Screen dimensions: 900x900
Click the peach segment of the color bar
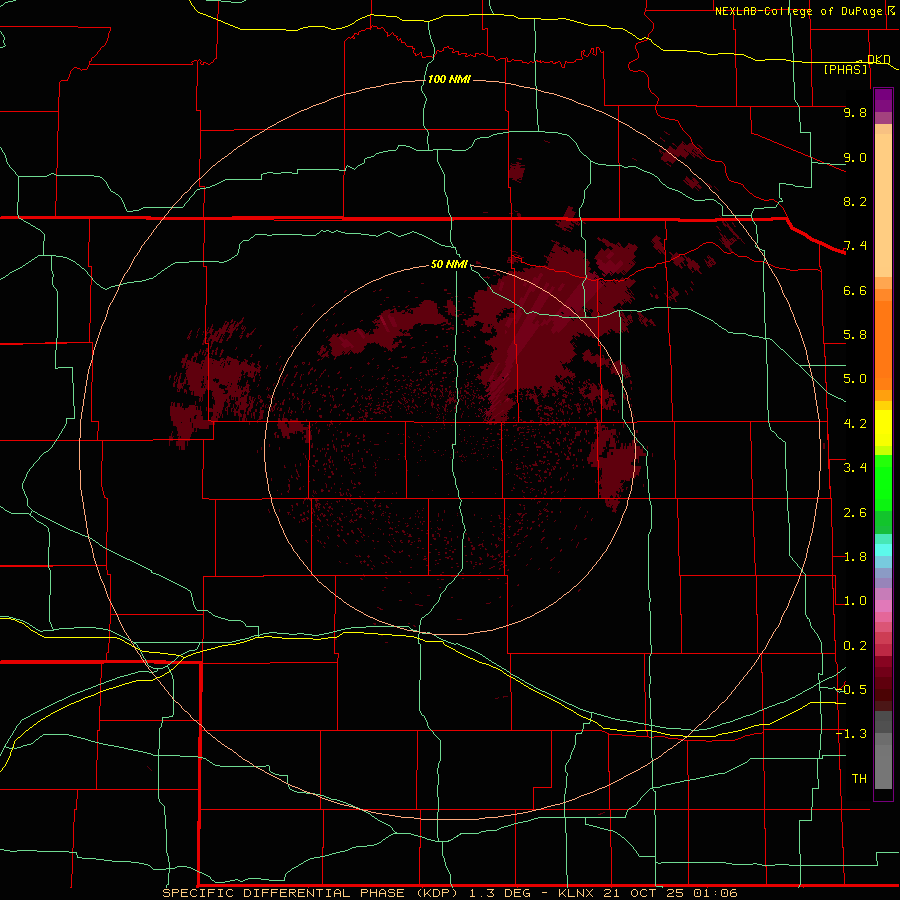883,205
